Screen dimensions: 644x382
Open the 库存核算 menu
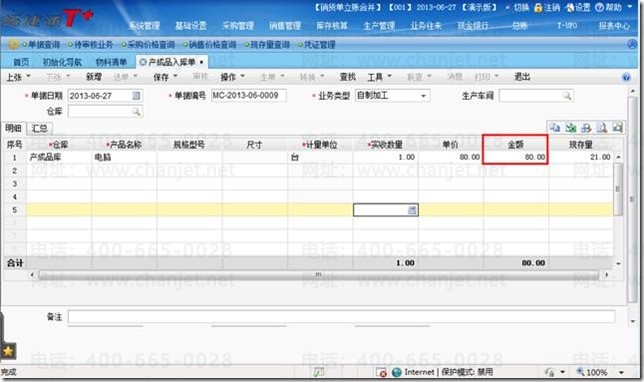pyautogui.click(x=332, y=26)
